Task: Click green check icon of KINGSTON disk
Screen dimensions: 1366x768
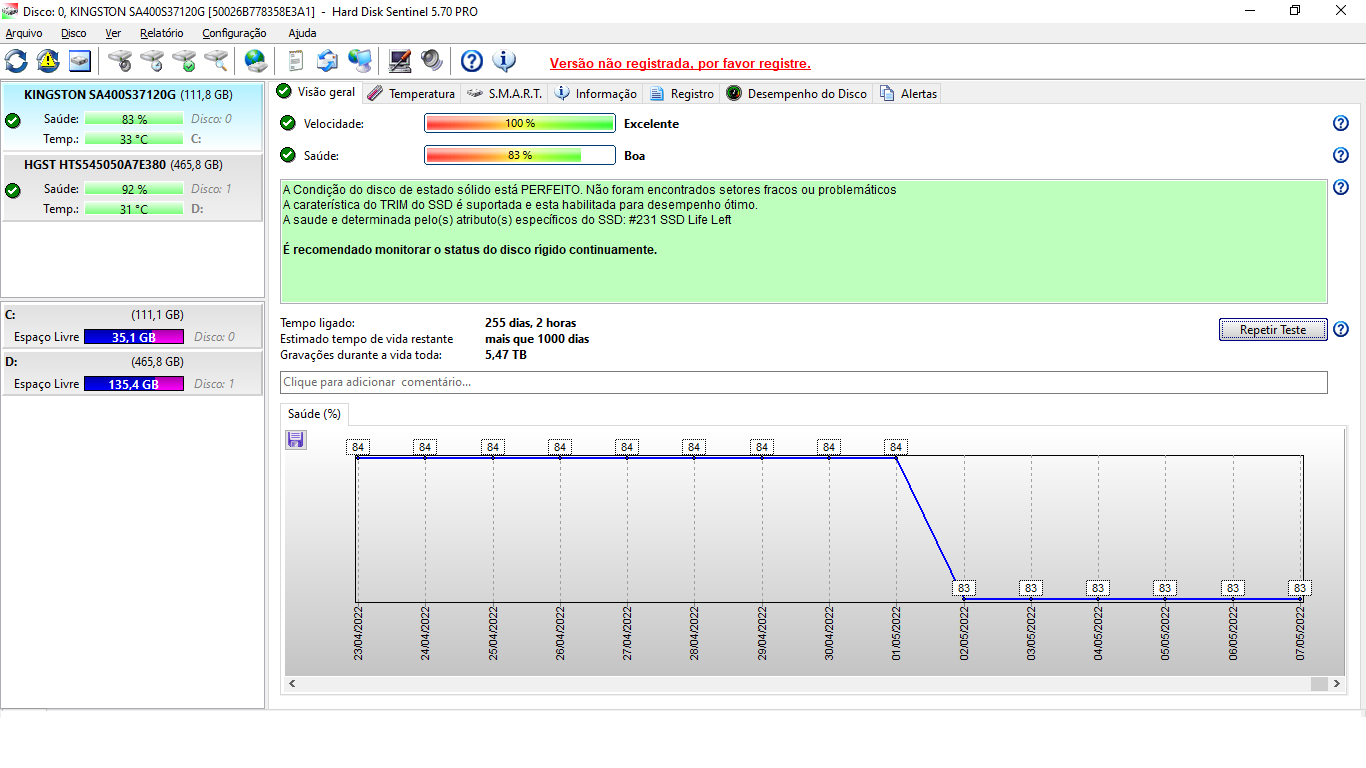Action: pos(13,121)
